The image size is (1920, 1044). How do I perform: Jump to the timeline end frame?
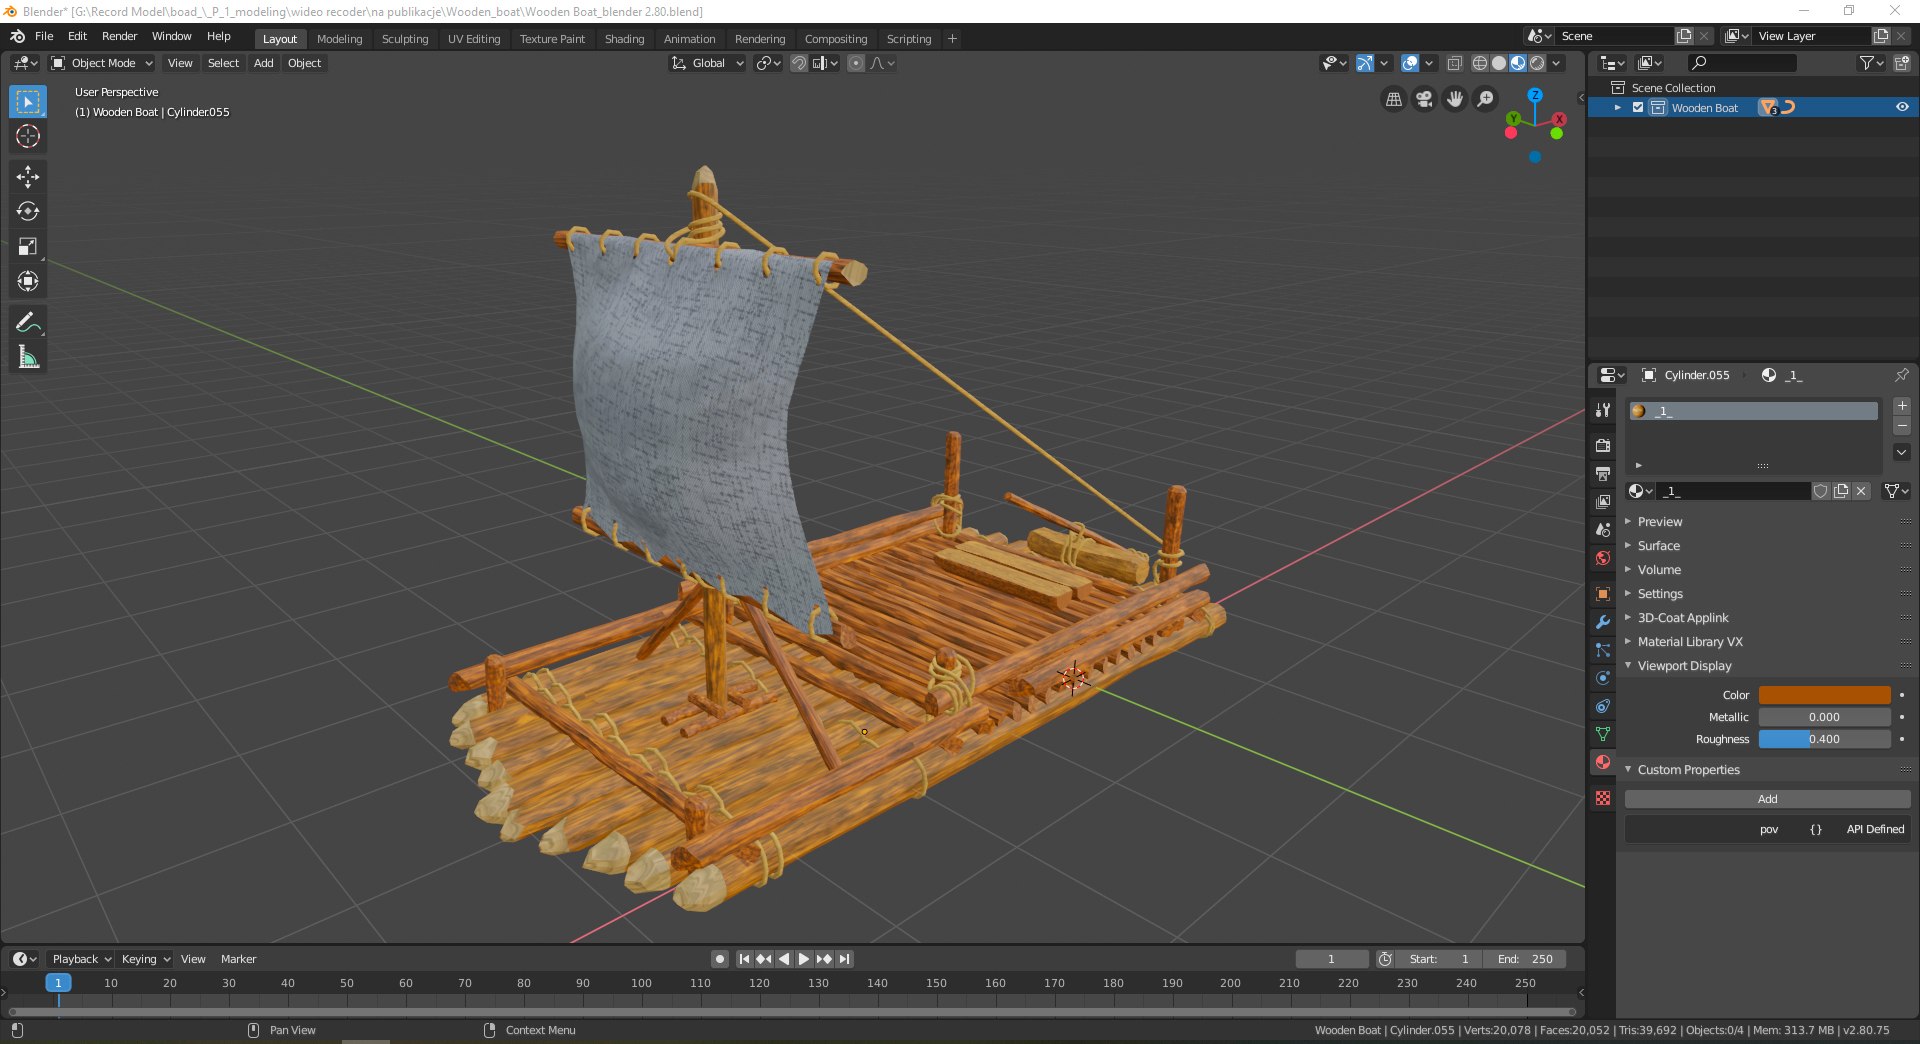(x=845, y=959)
